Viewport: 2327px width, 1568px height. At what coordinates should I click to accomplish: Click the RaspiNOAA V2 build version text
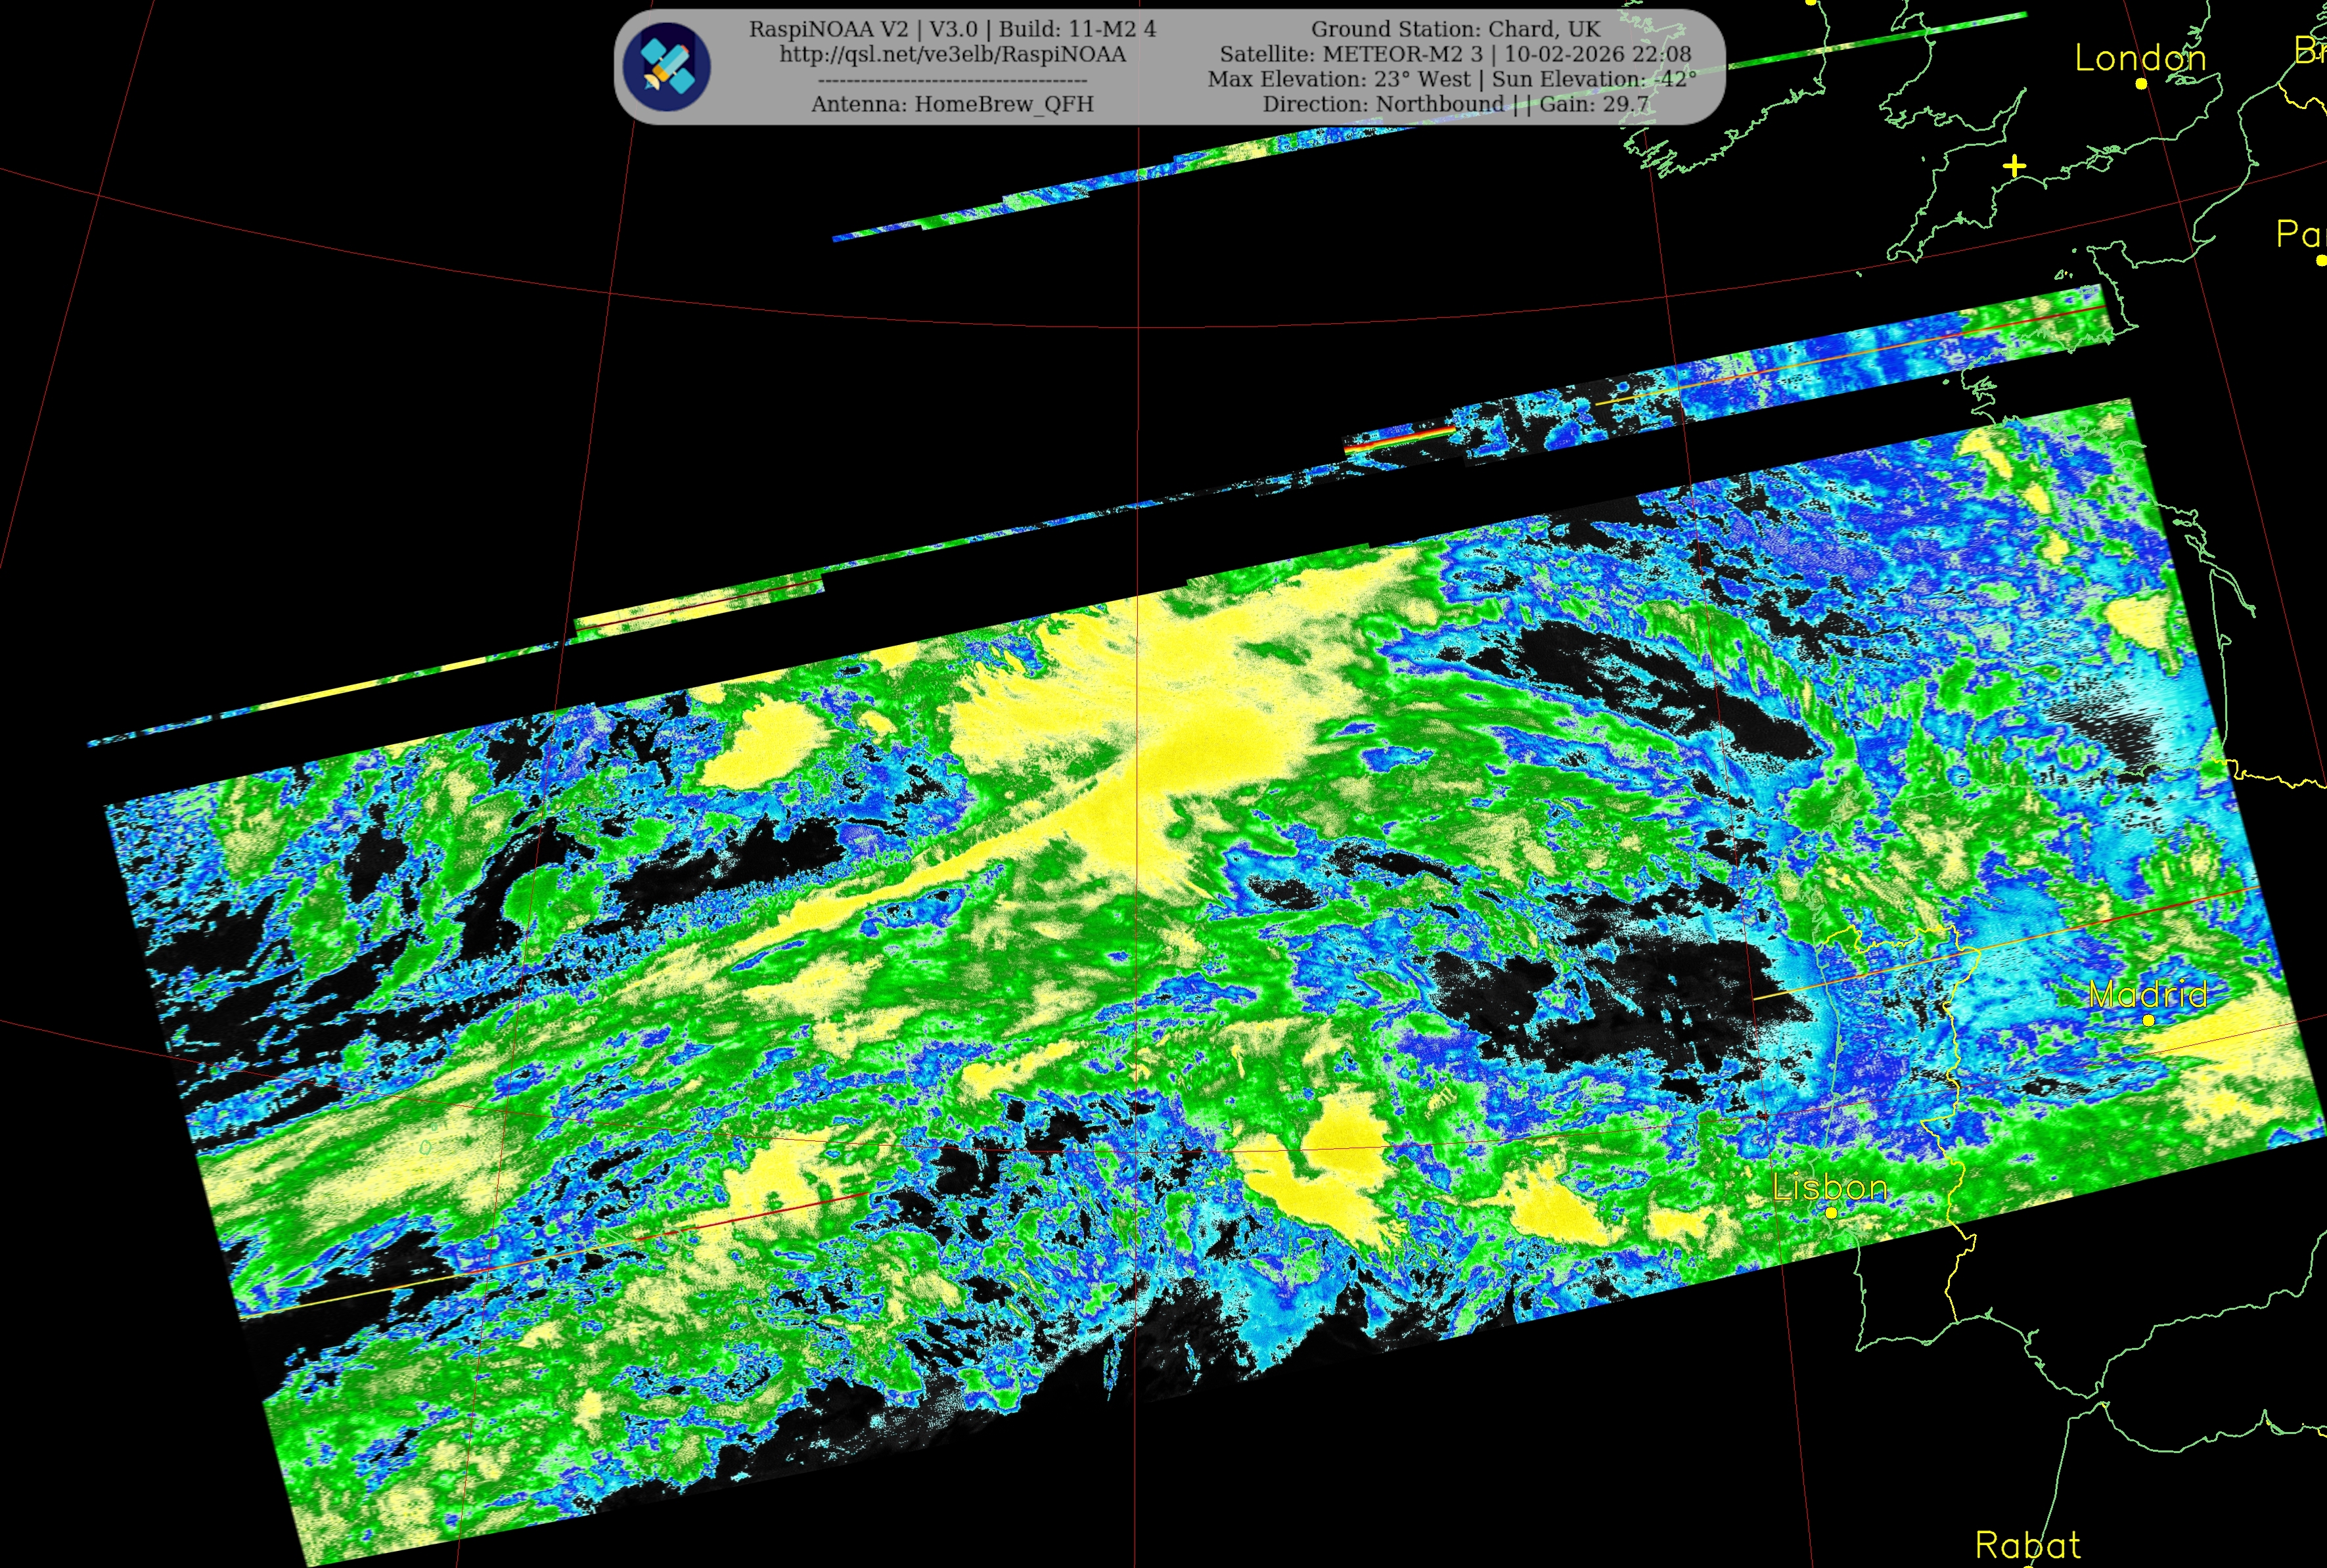pos(952,29)
